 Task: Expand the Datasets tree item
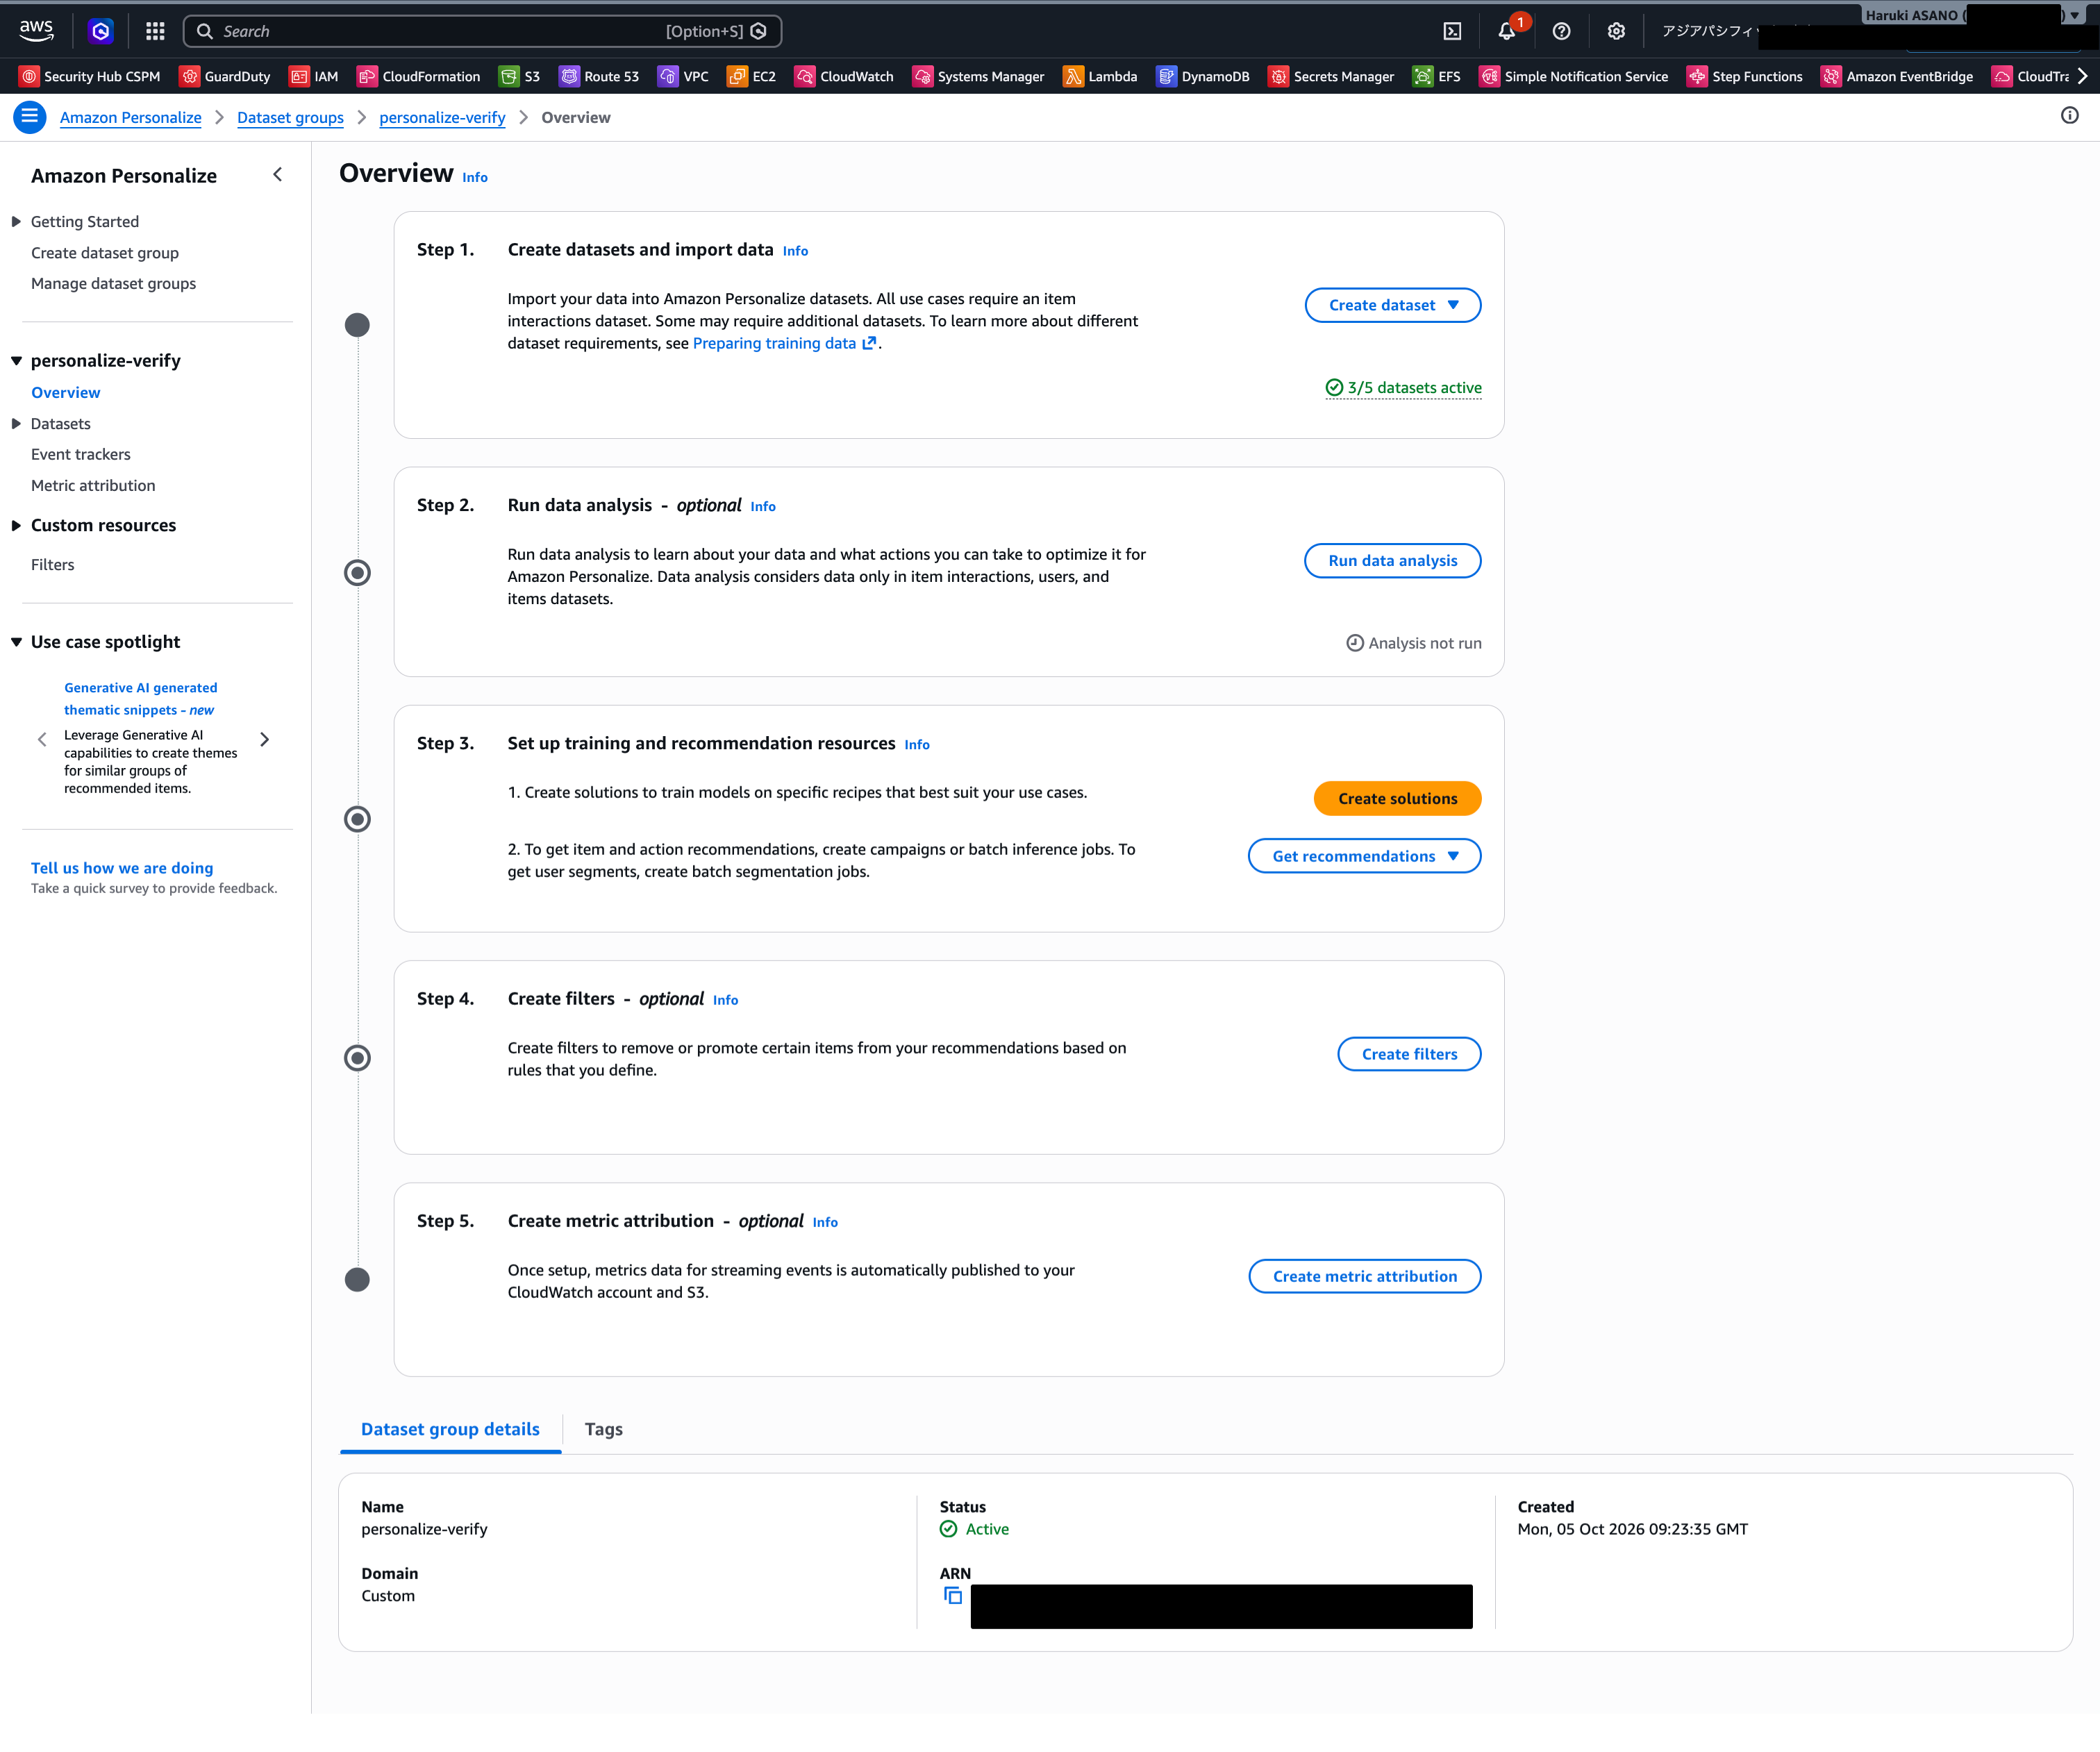click(x=16, y=424)
